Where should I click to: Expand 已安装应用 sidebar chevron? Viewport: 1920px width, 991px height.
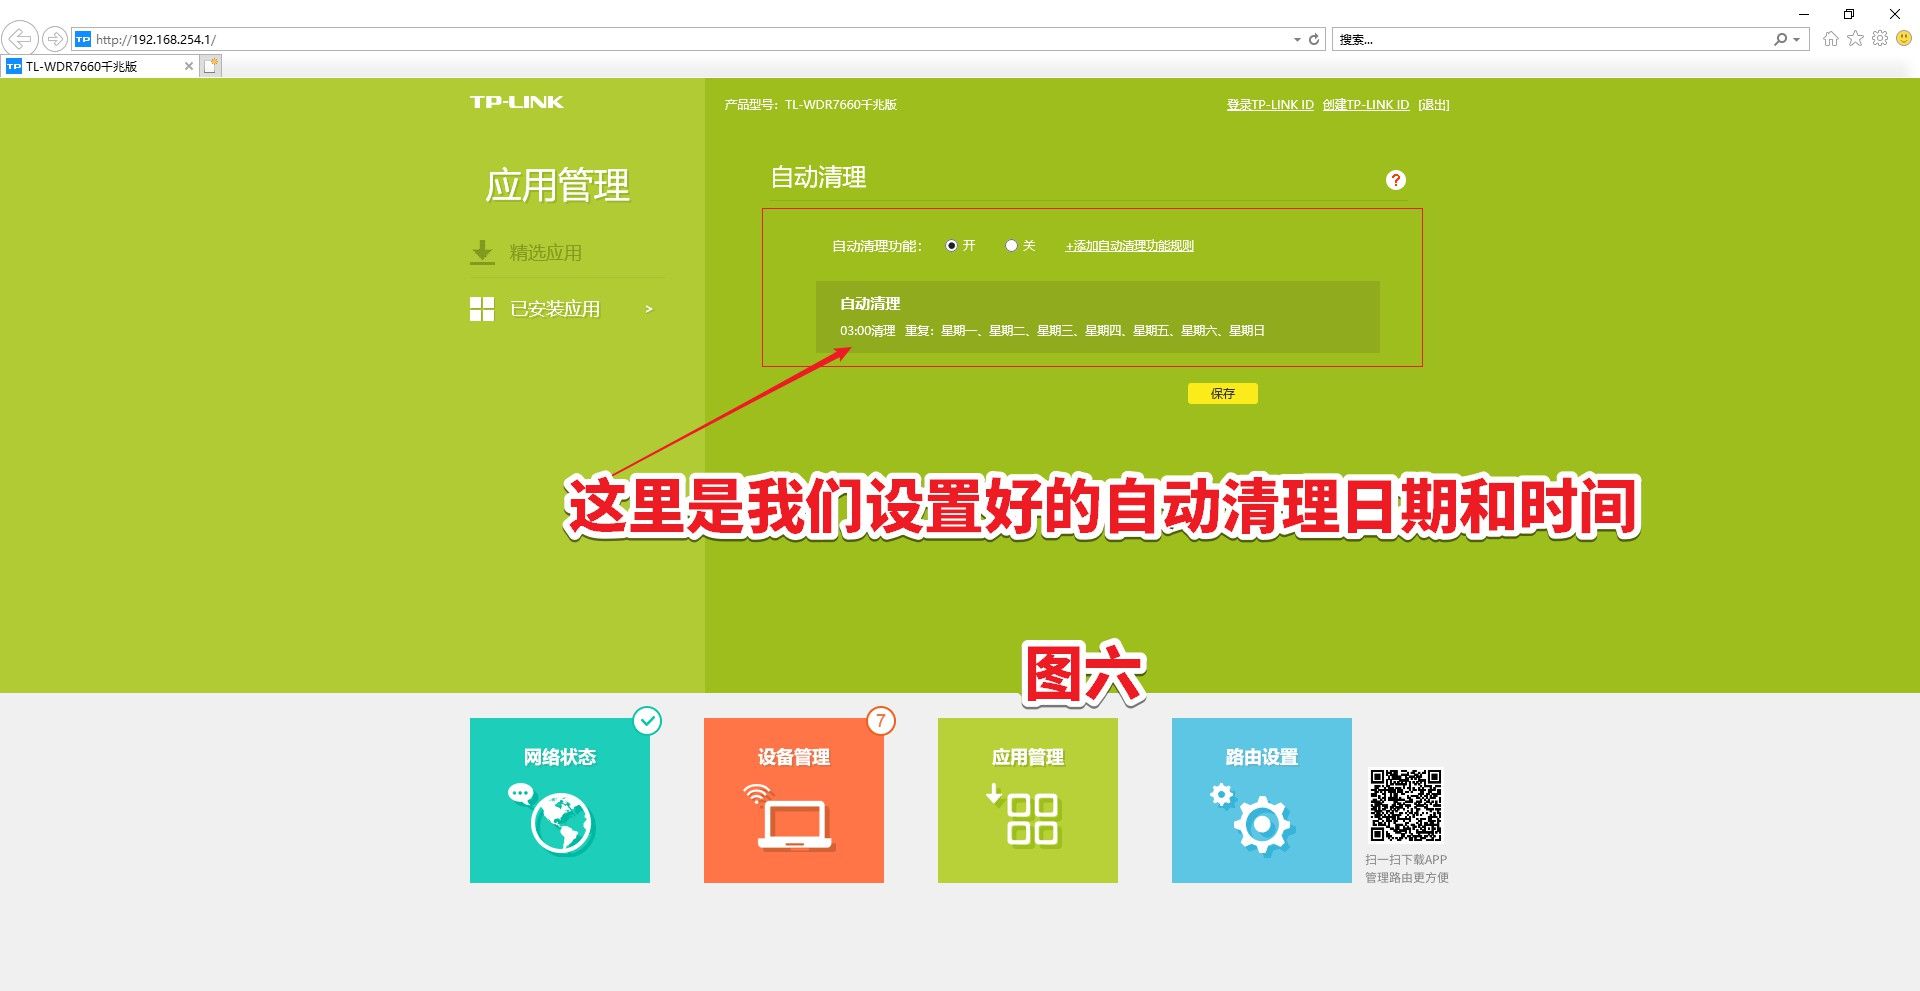point(649,309)
